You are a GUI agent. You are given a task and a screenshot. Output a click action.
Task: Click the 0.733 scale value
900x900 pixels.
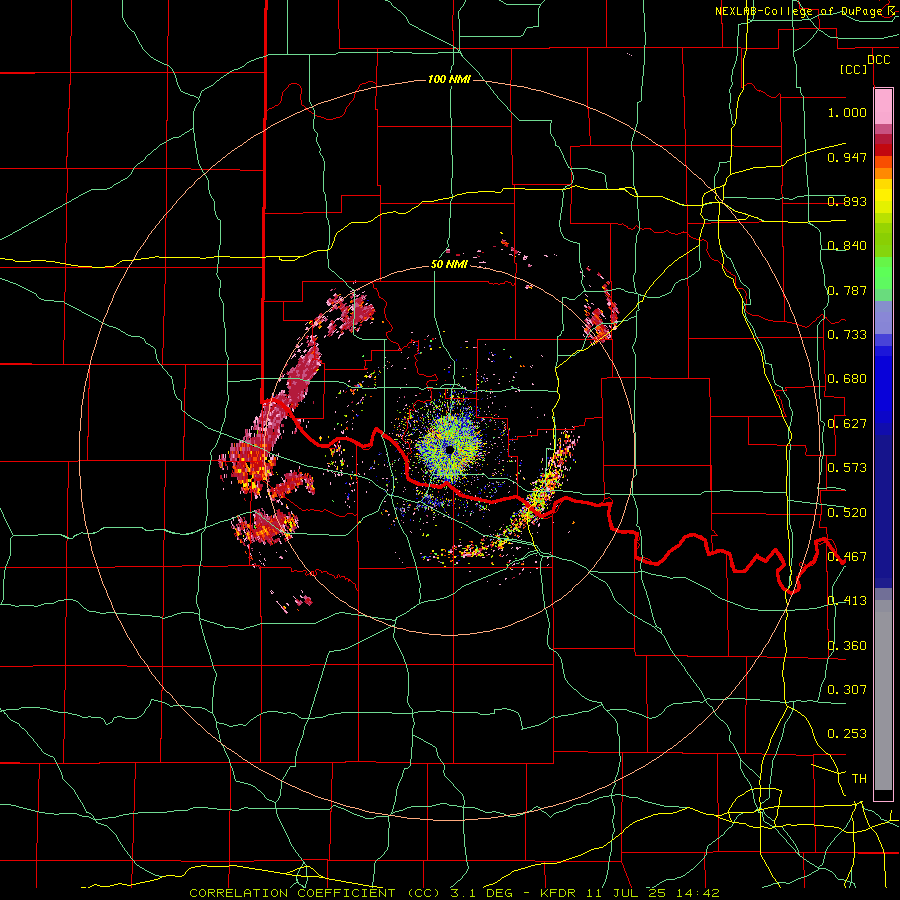click(x=847, y=335)
